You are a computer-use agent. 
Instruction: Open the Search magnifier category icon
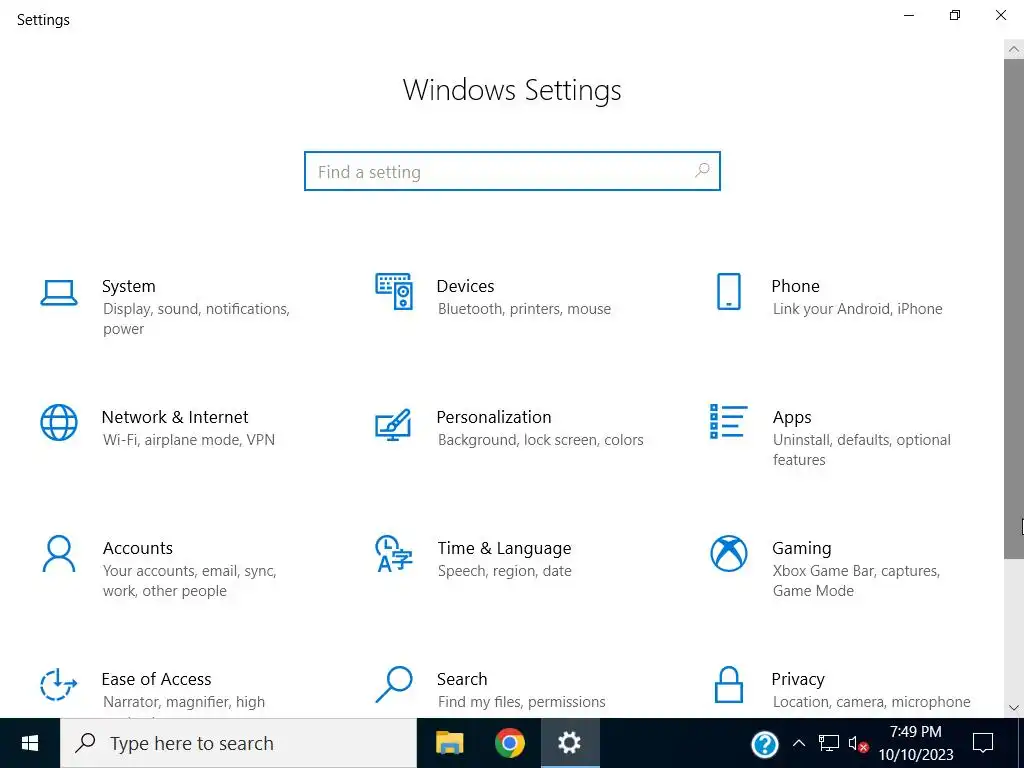click(x=394, y=684)
